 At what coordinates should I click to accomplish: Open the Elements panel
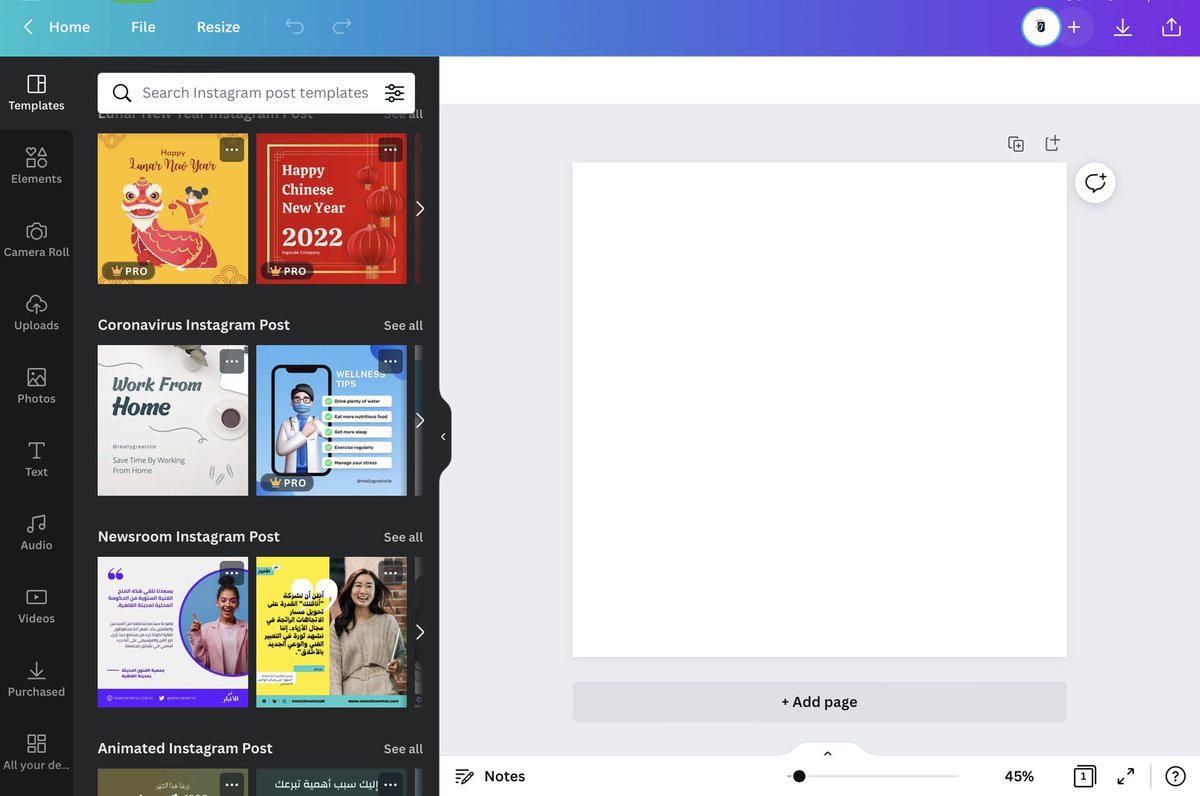(x=36, y=166)
